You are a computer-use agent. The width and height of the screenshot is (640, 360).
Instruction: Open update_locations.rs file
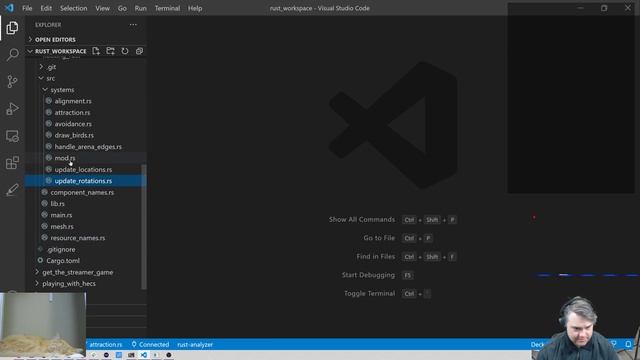pos(83,169)
